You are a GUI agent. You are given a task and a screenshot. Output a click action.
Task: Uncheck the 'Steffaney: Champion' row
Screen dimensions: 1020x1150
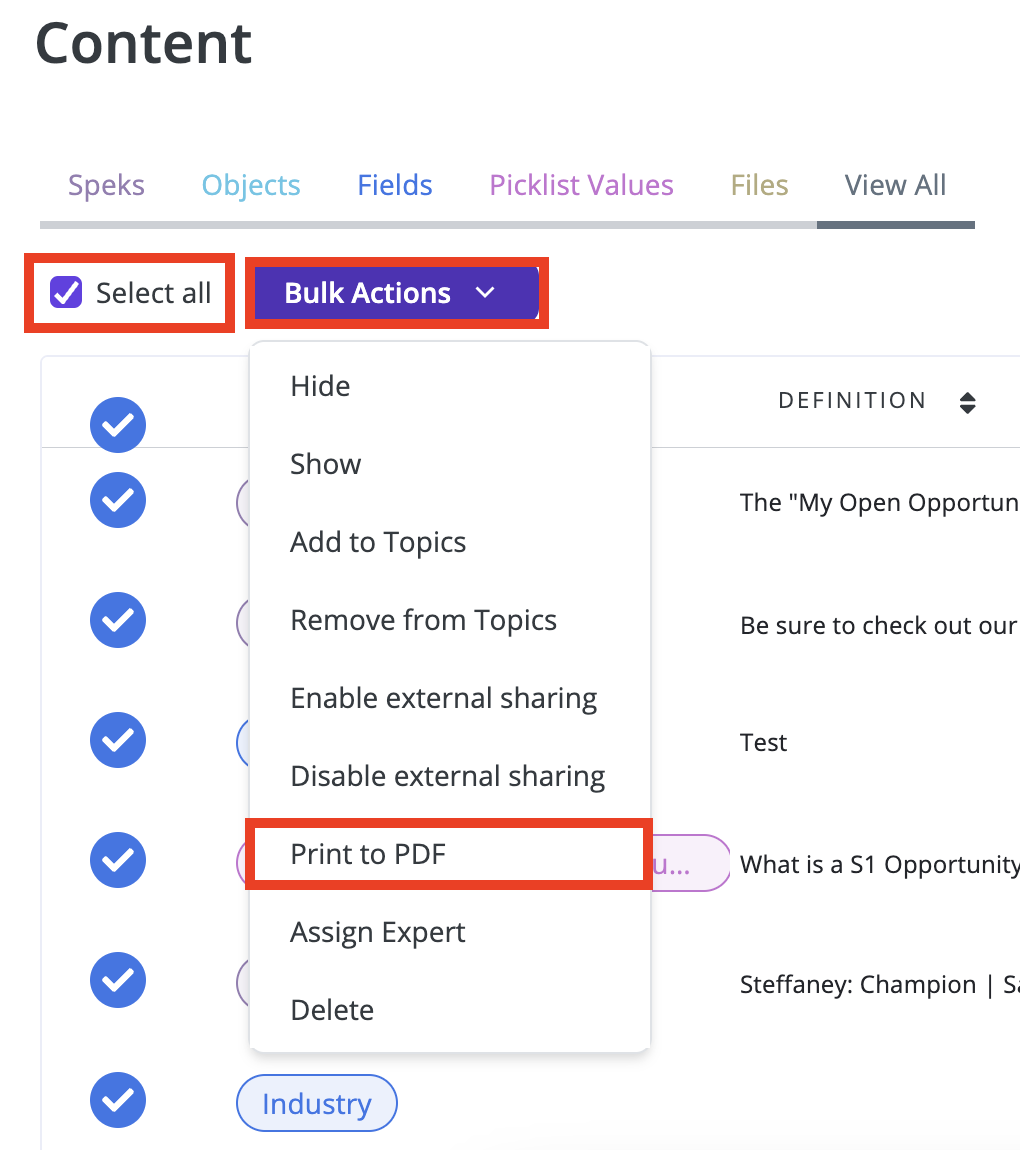pyautogui.click(x=118, y=980)
